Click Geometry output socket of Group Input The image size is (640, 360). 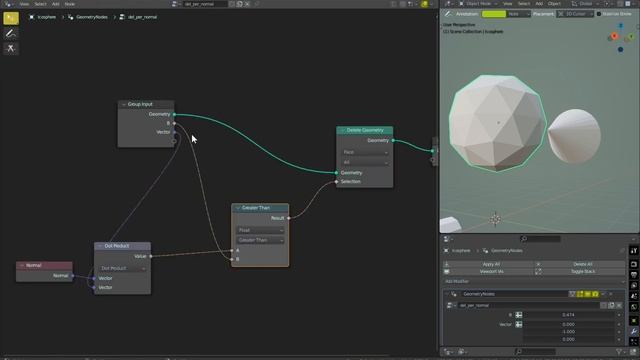click(174, 114)
